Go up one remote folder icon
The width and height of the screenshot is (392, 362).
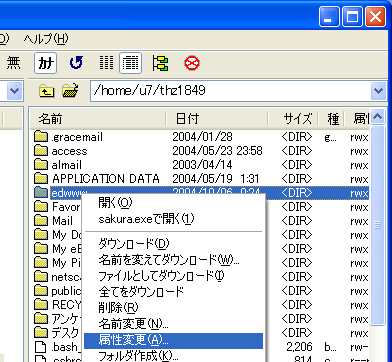(47, 90)
